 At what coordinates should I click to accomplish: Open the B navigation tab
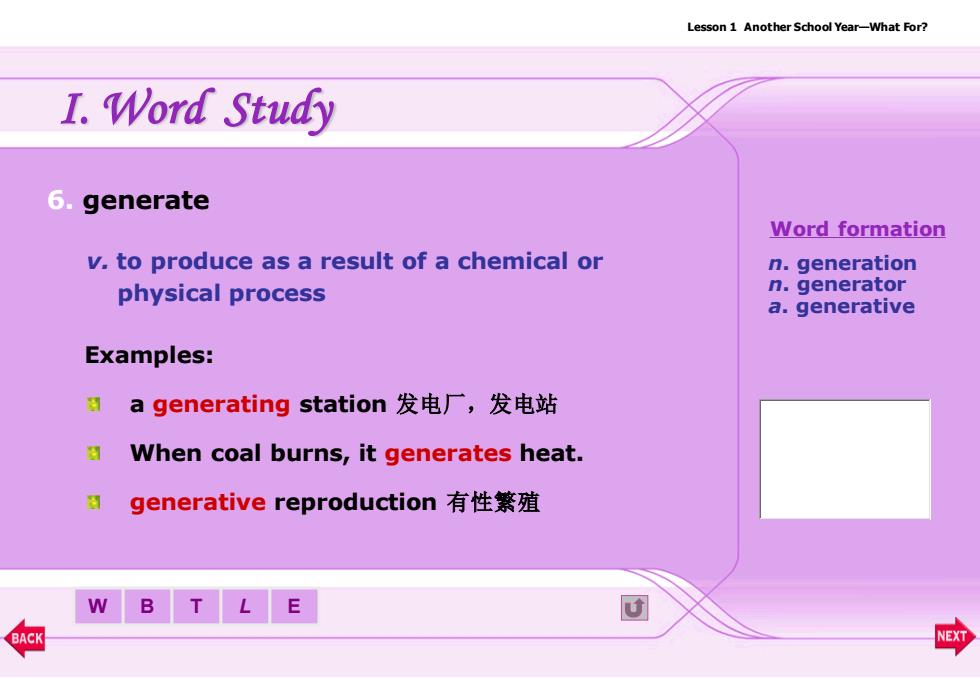(148, 606)
